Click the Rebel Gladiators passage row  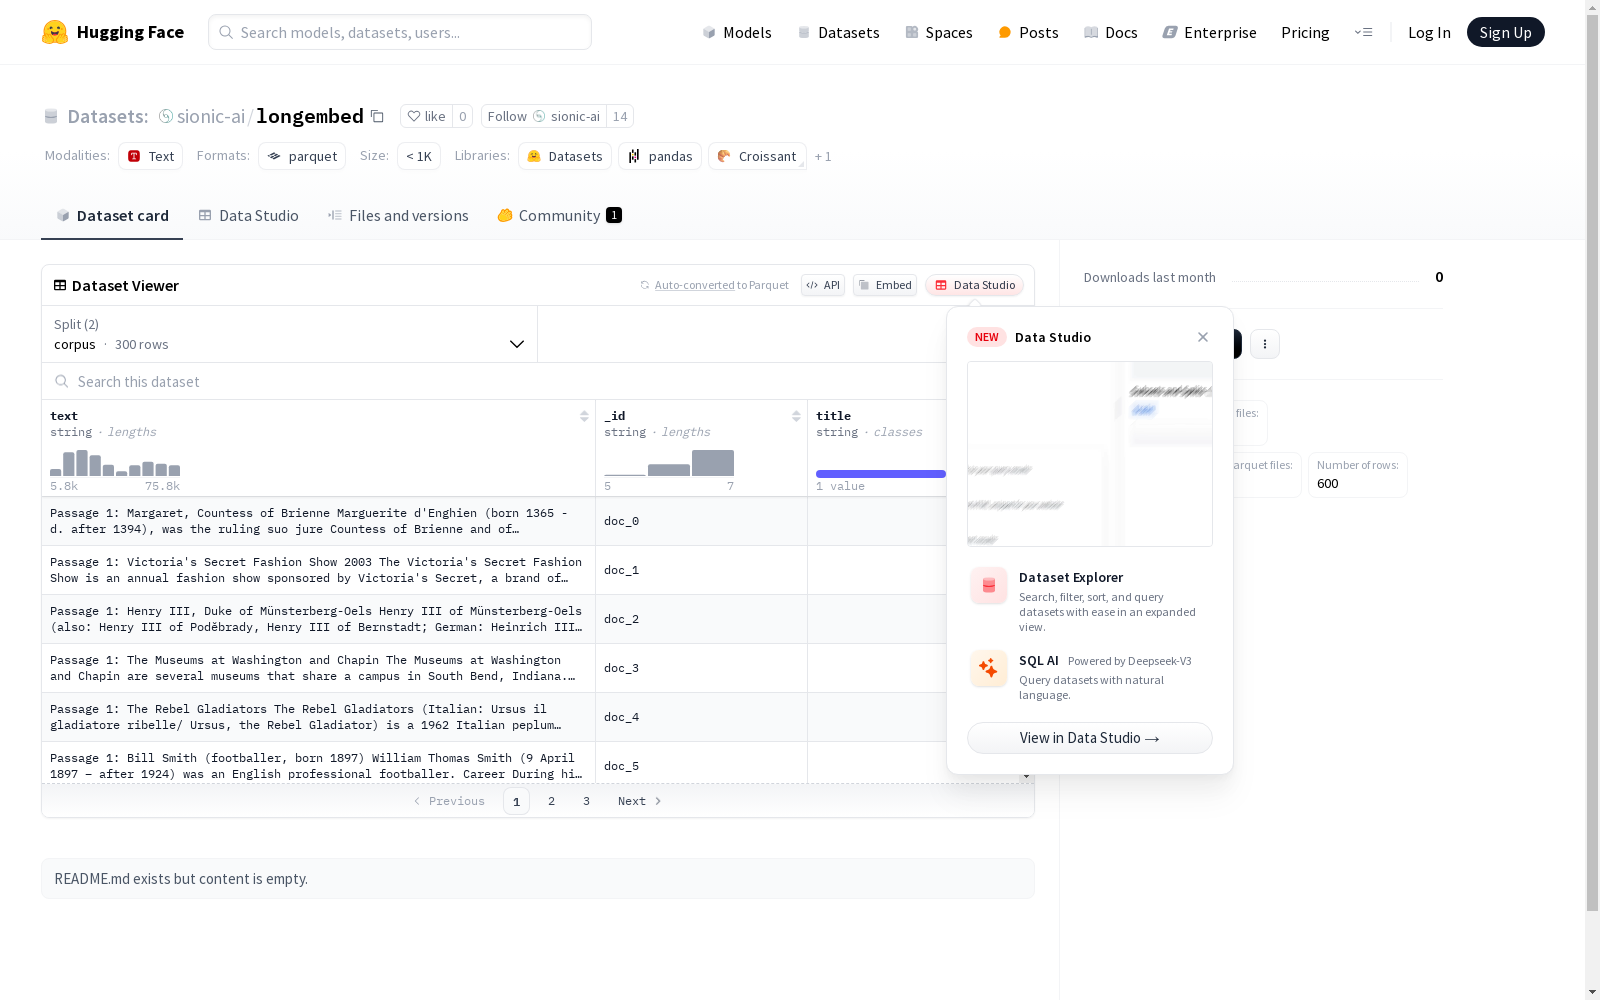pos(318,717)
